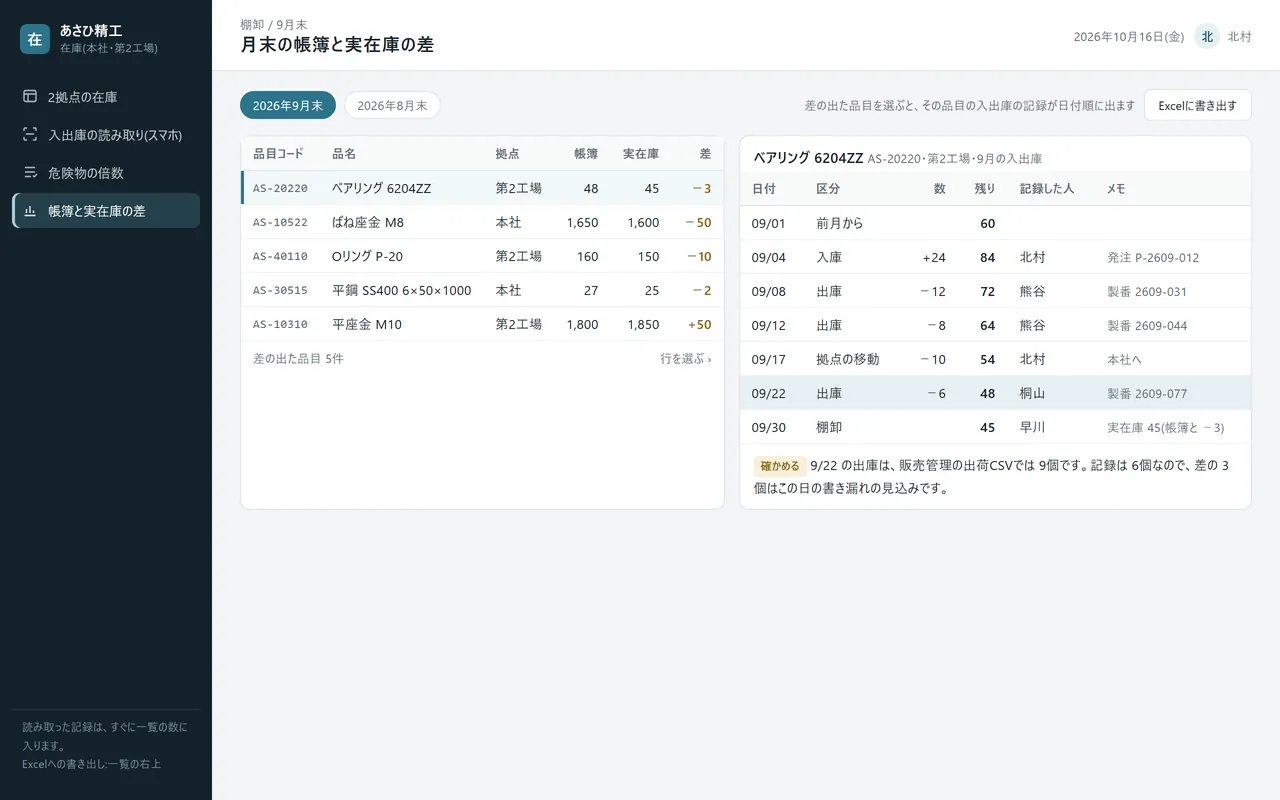The width and height of the screenshot is (1280, 800).
Task: Click 行を選ぶ › hint text
Action: 686,358
